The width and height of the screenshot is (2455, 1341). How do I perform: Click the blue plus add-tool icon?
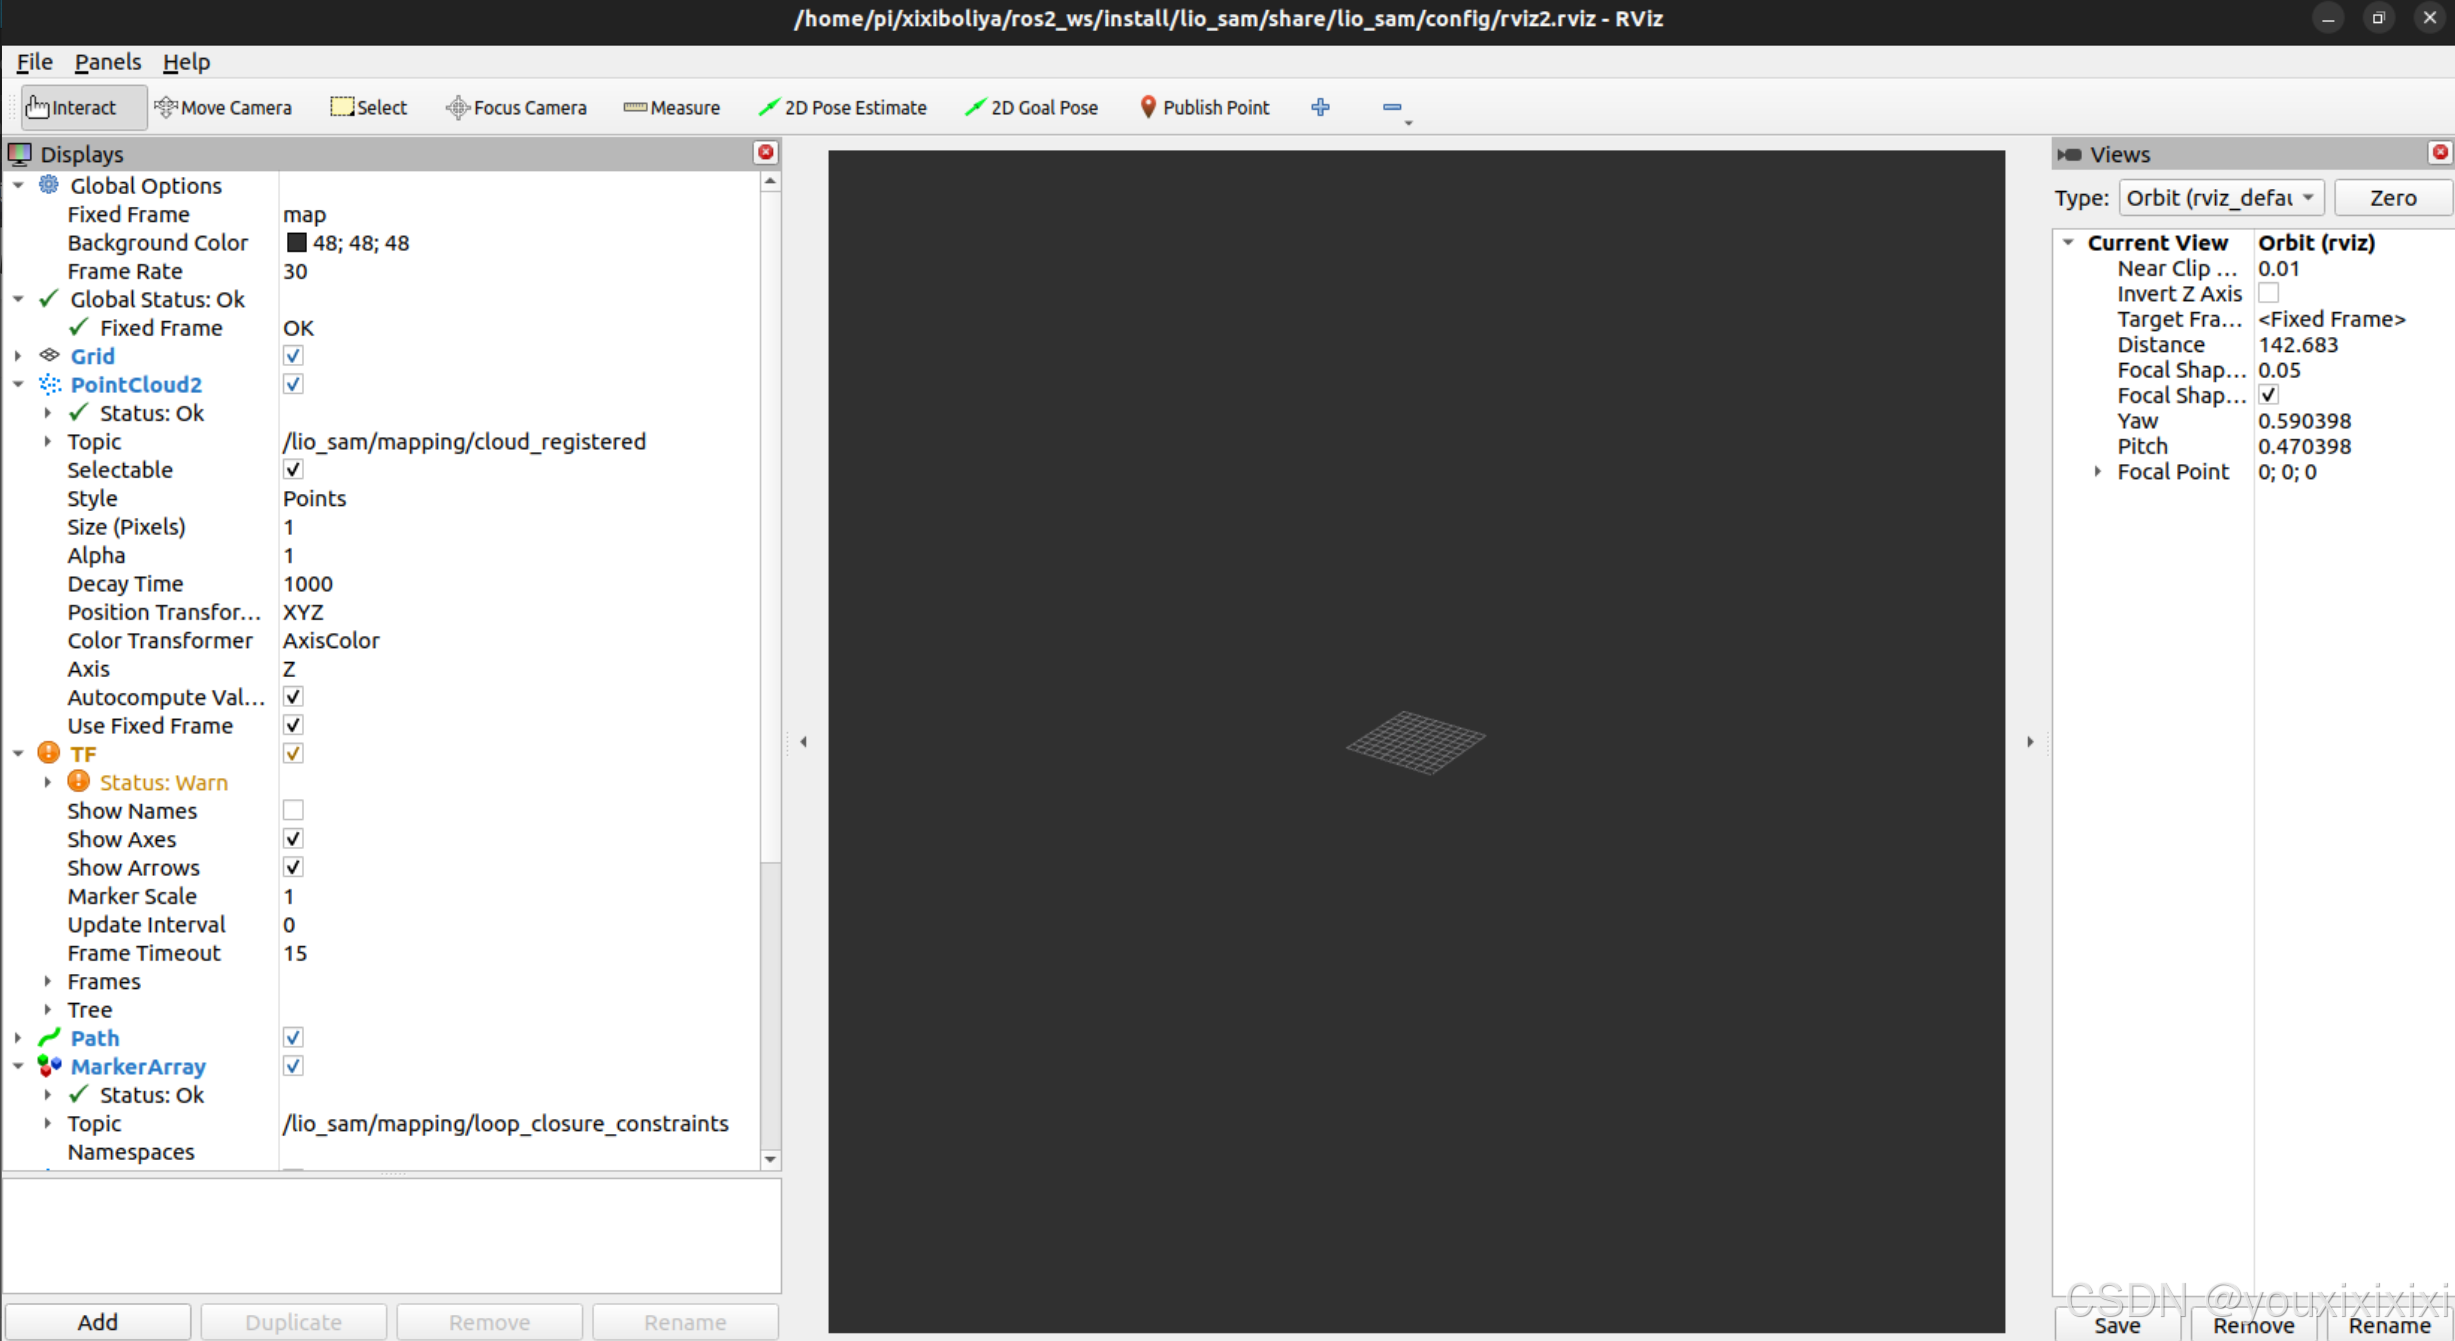(1320, 107)
